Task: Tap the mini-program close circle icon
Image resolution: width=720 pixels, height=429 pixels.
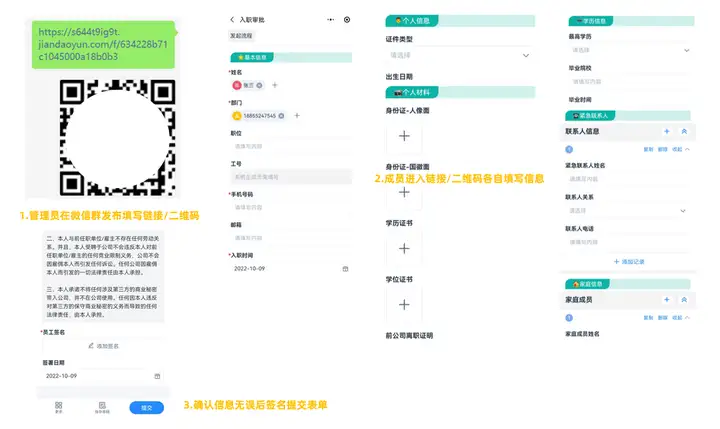Action: coord(347,20)
